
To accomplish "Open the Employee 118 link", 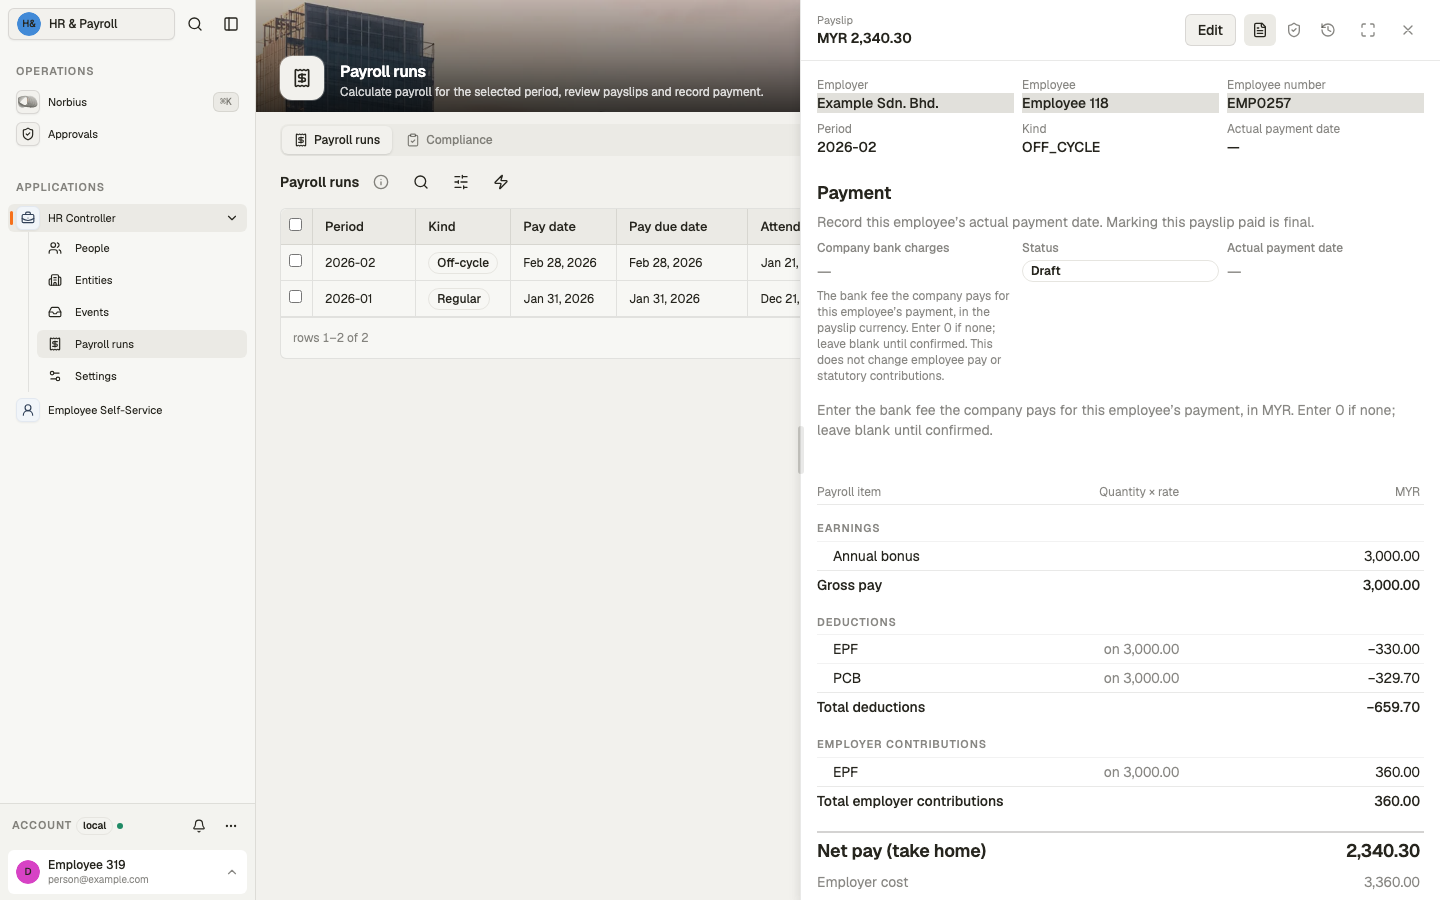I will click(1120, 103).
